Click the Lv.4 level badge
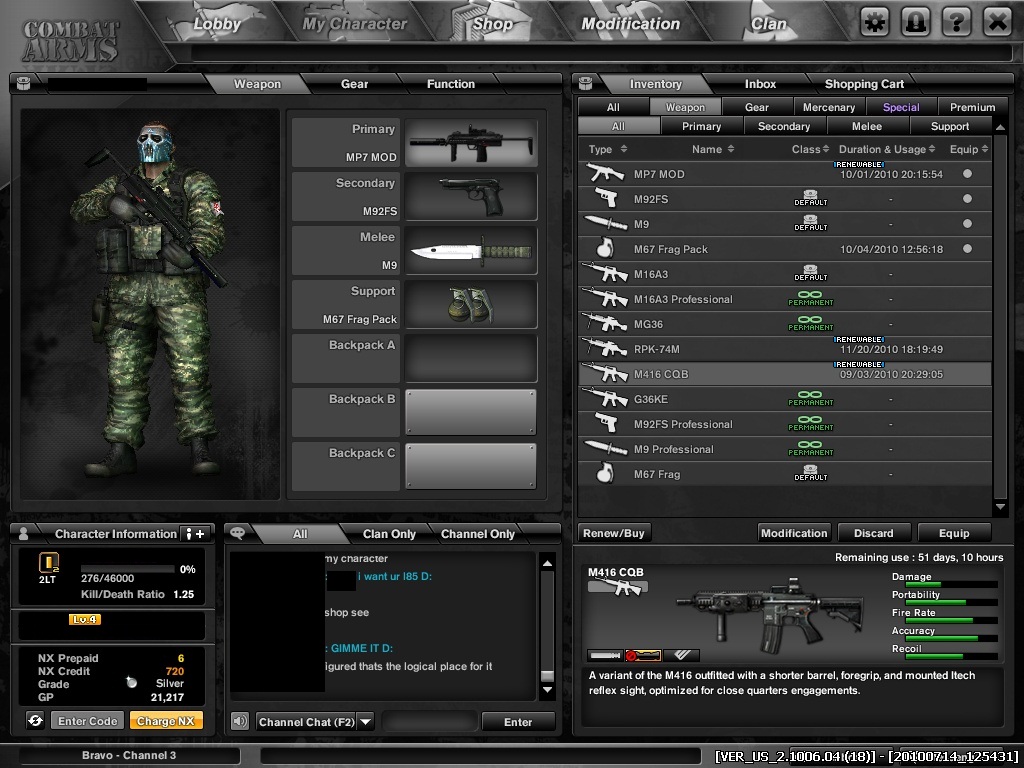 (x=85, y=619)
